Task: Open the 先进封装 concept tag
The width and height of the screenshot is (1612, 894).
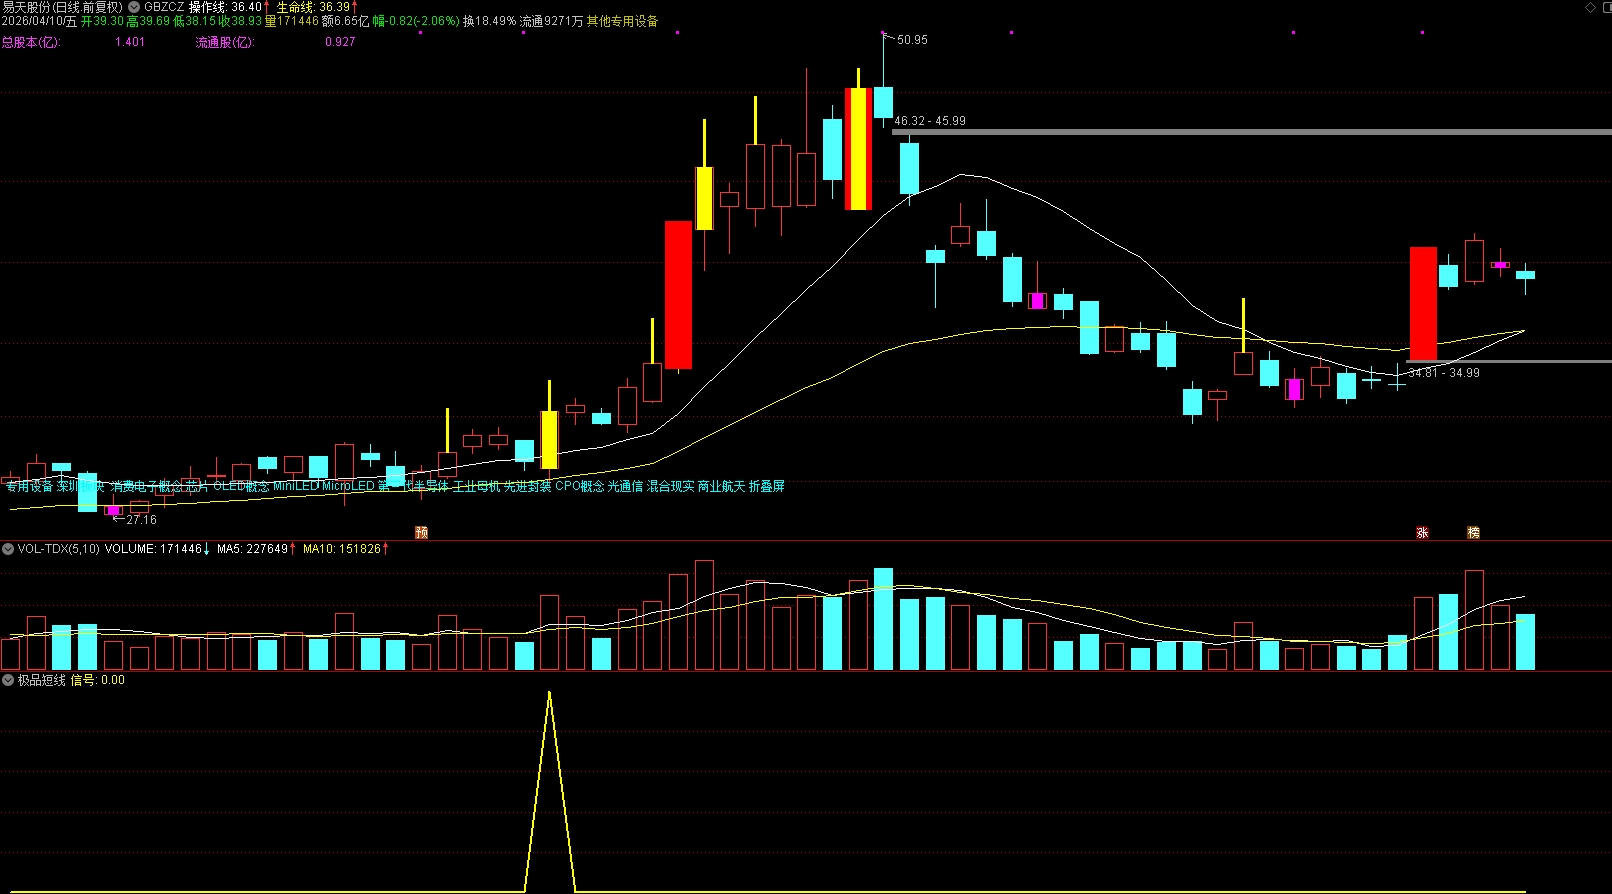Action: pyautogui.click(x=527, y=487)
